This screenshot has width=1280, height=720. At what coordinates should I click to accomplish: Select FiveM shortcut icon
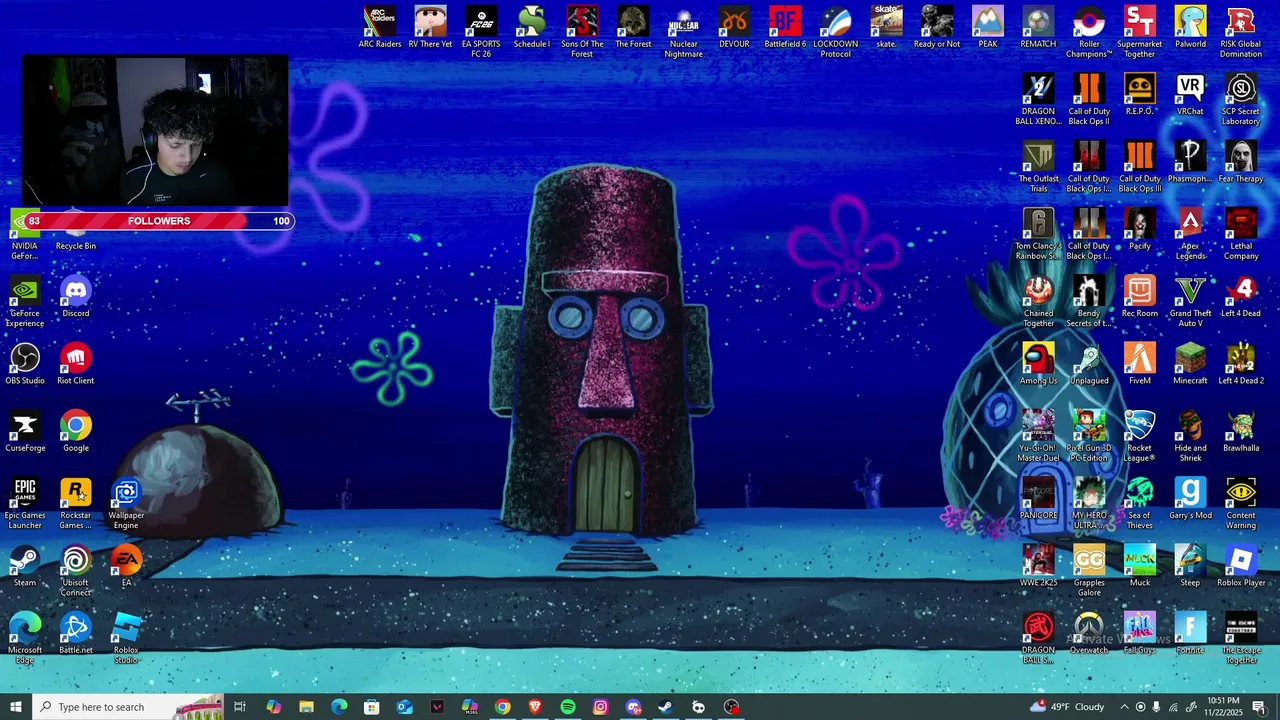(x=1139, y=363)
